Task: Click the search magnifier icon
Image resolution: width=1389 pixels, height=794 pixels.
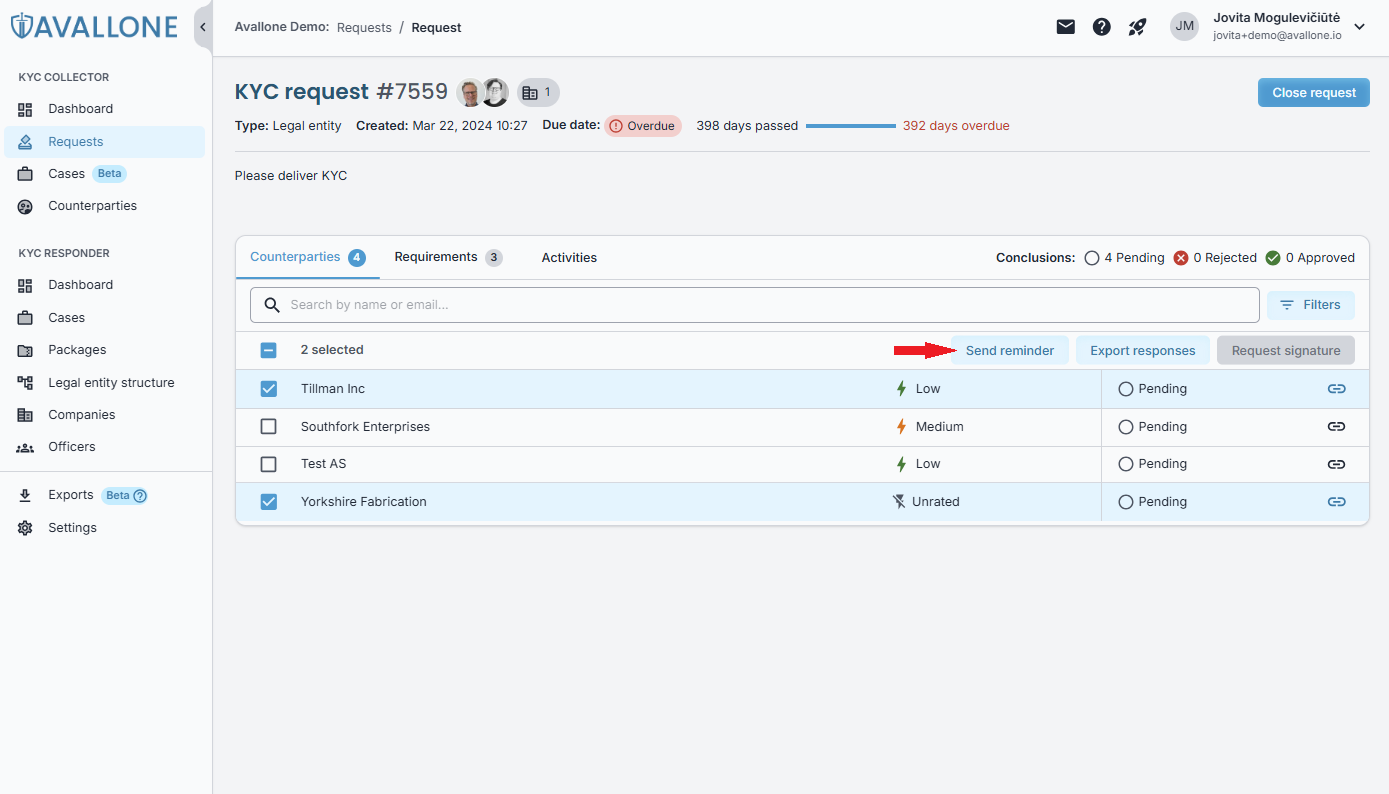Action: (271, 305)
